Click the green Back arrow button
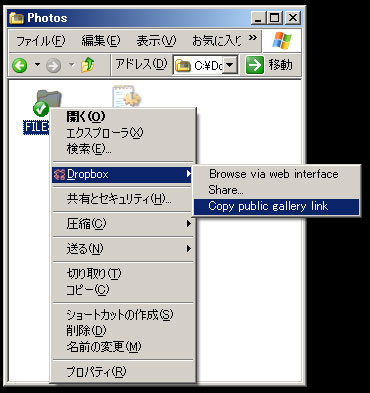370x393 pixels. coord(20,65)
